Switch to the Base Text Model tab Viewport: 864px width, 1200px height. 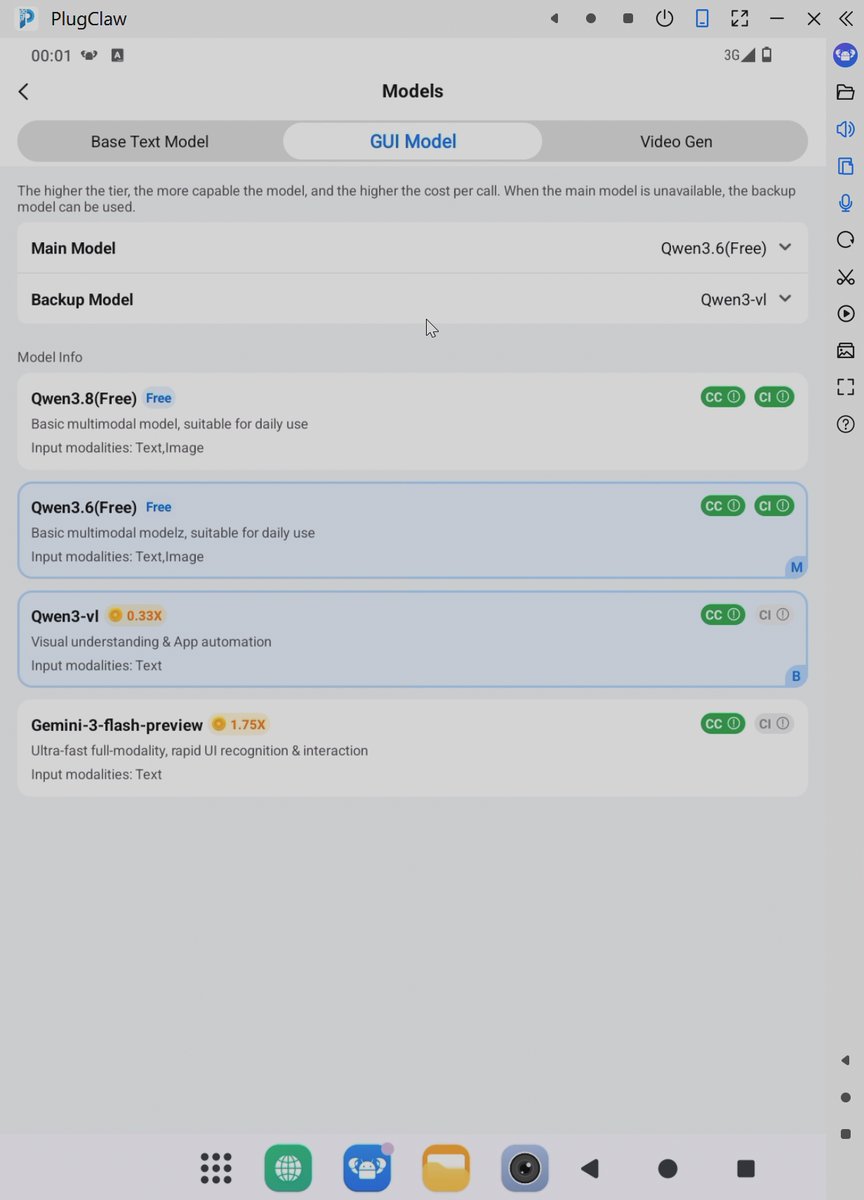[150, 142]
